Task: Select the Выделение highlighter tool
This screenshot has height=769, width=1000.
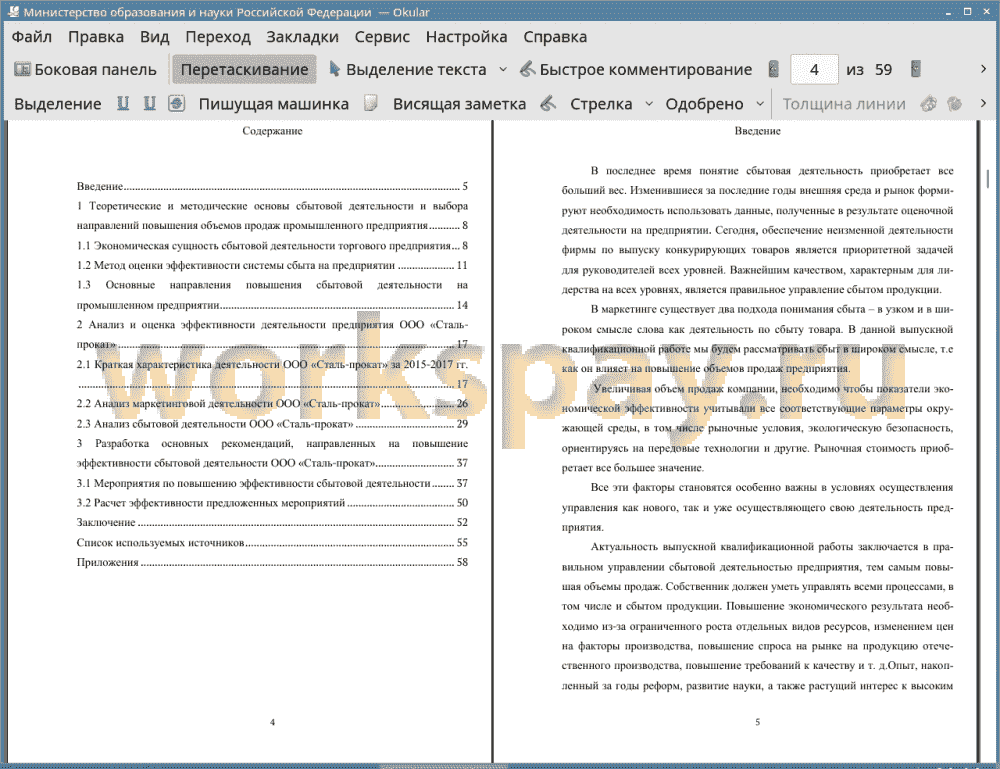Action: point(57,104)
